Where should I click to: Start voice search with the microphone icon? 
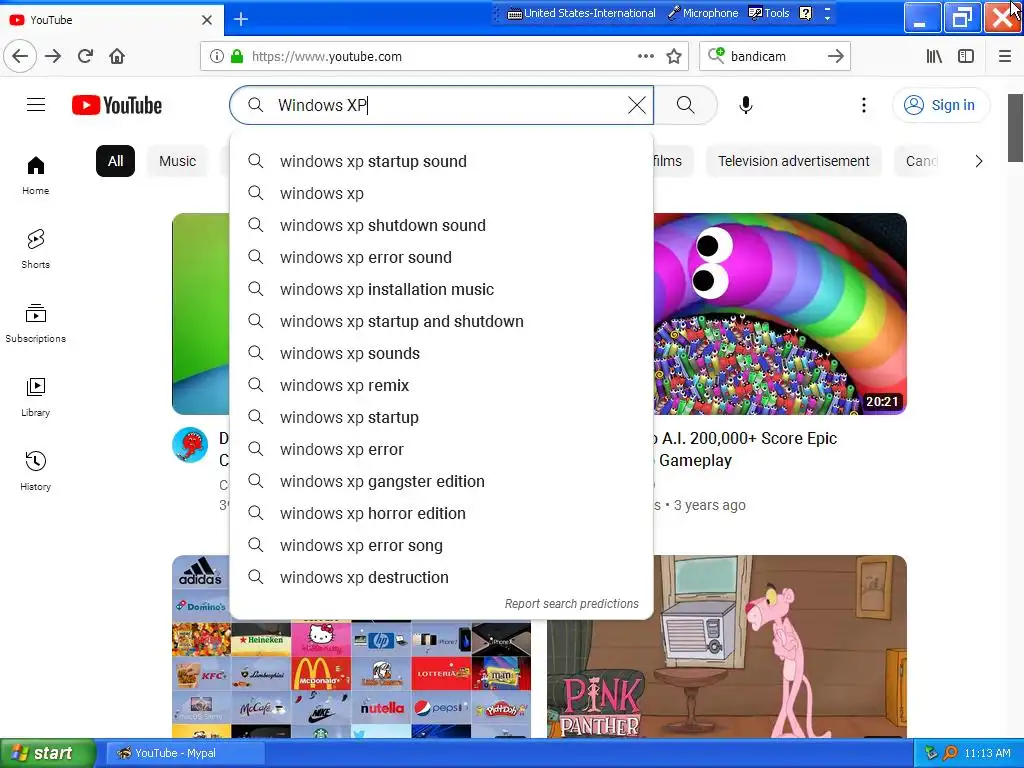(745, 104)
